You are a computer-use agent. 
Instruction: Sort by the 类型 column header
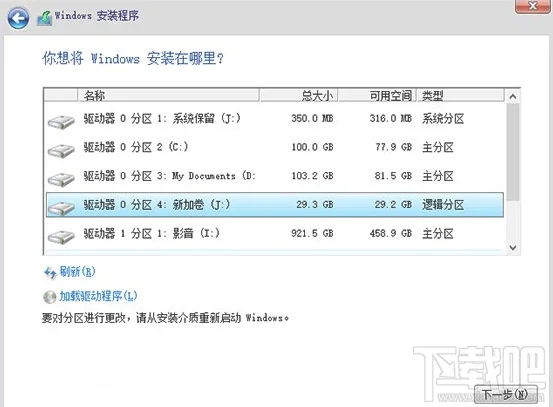460,95
